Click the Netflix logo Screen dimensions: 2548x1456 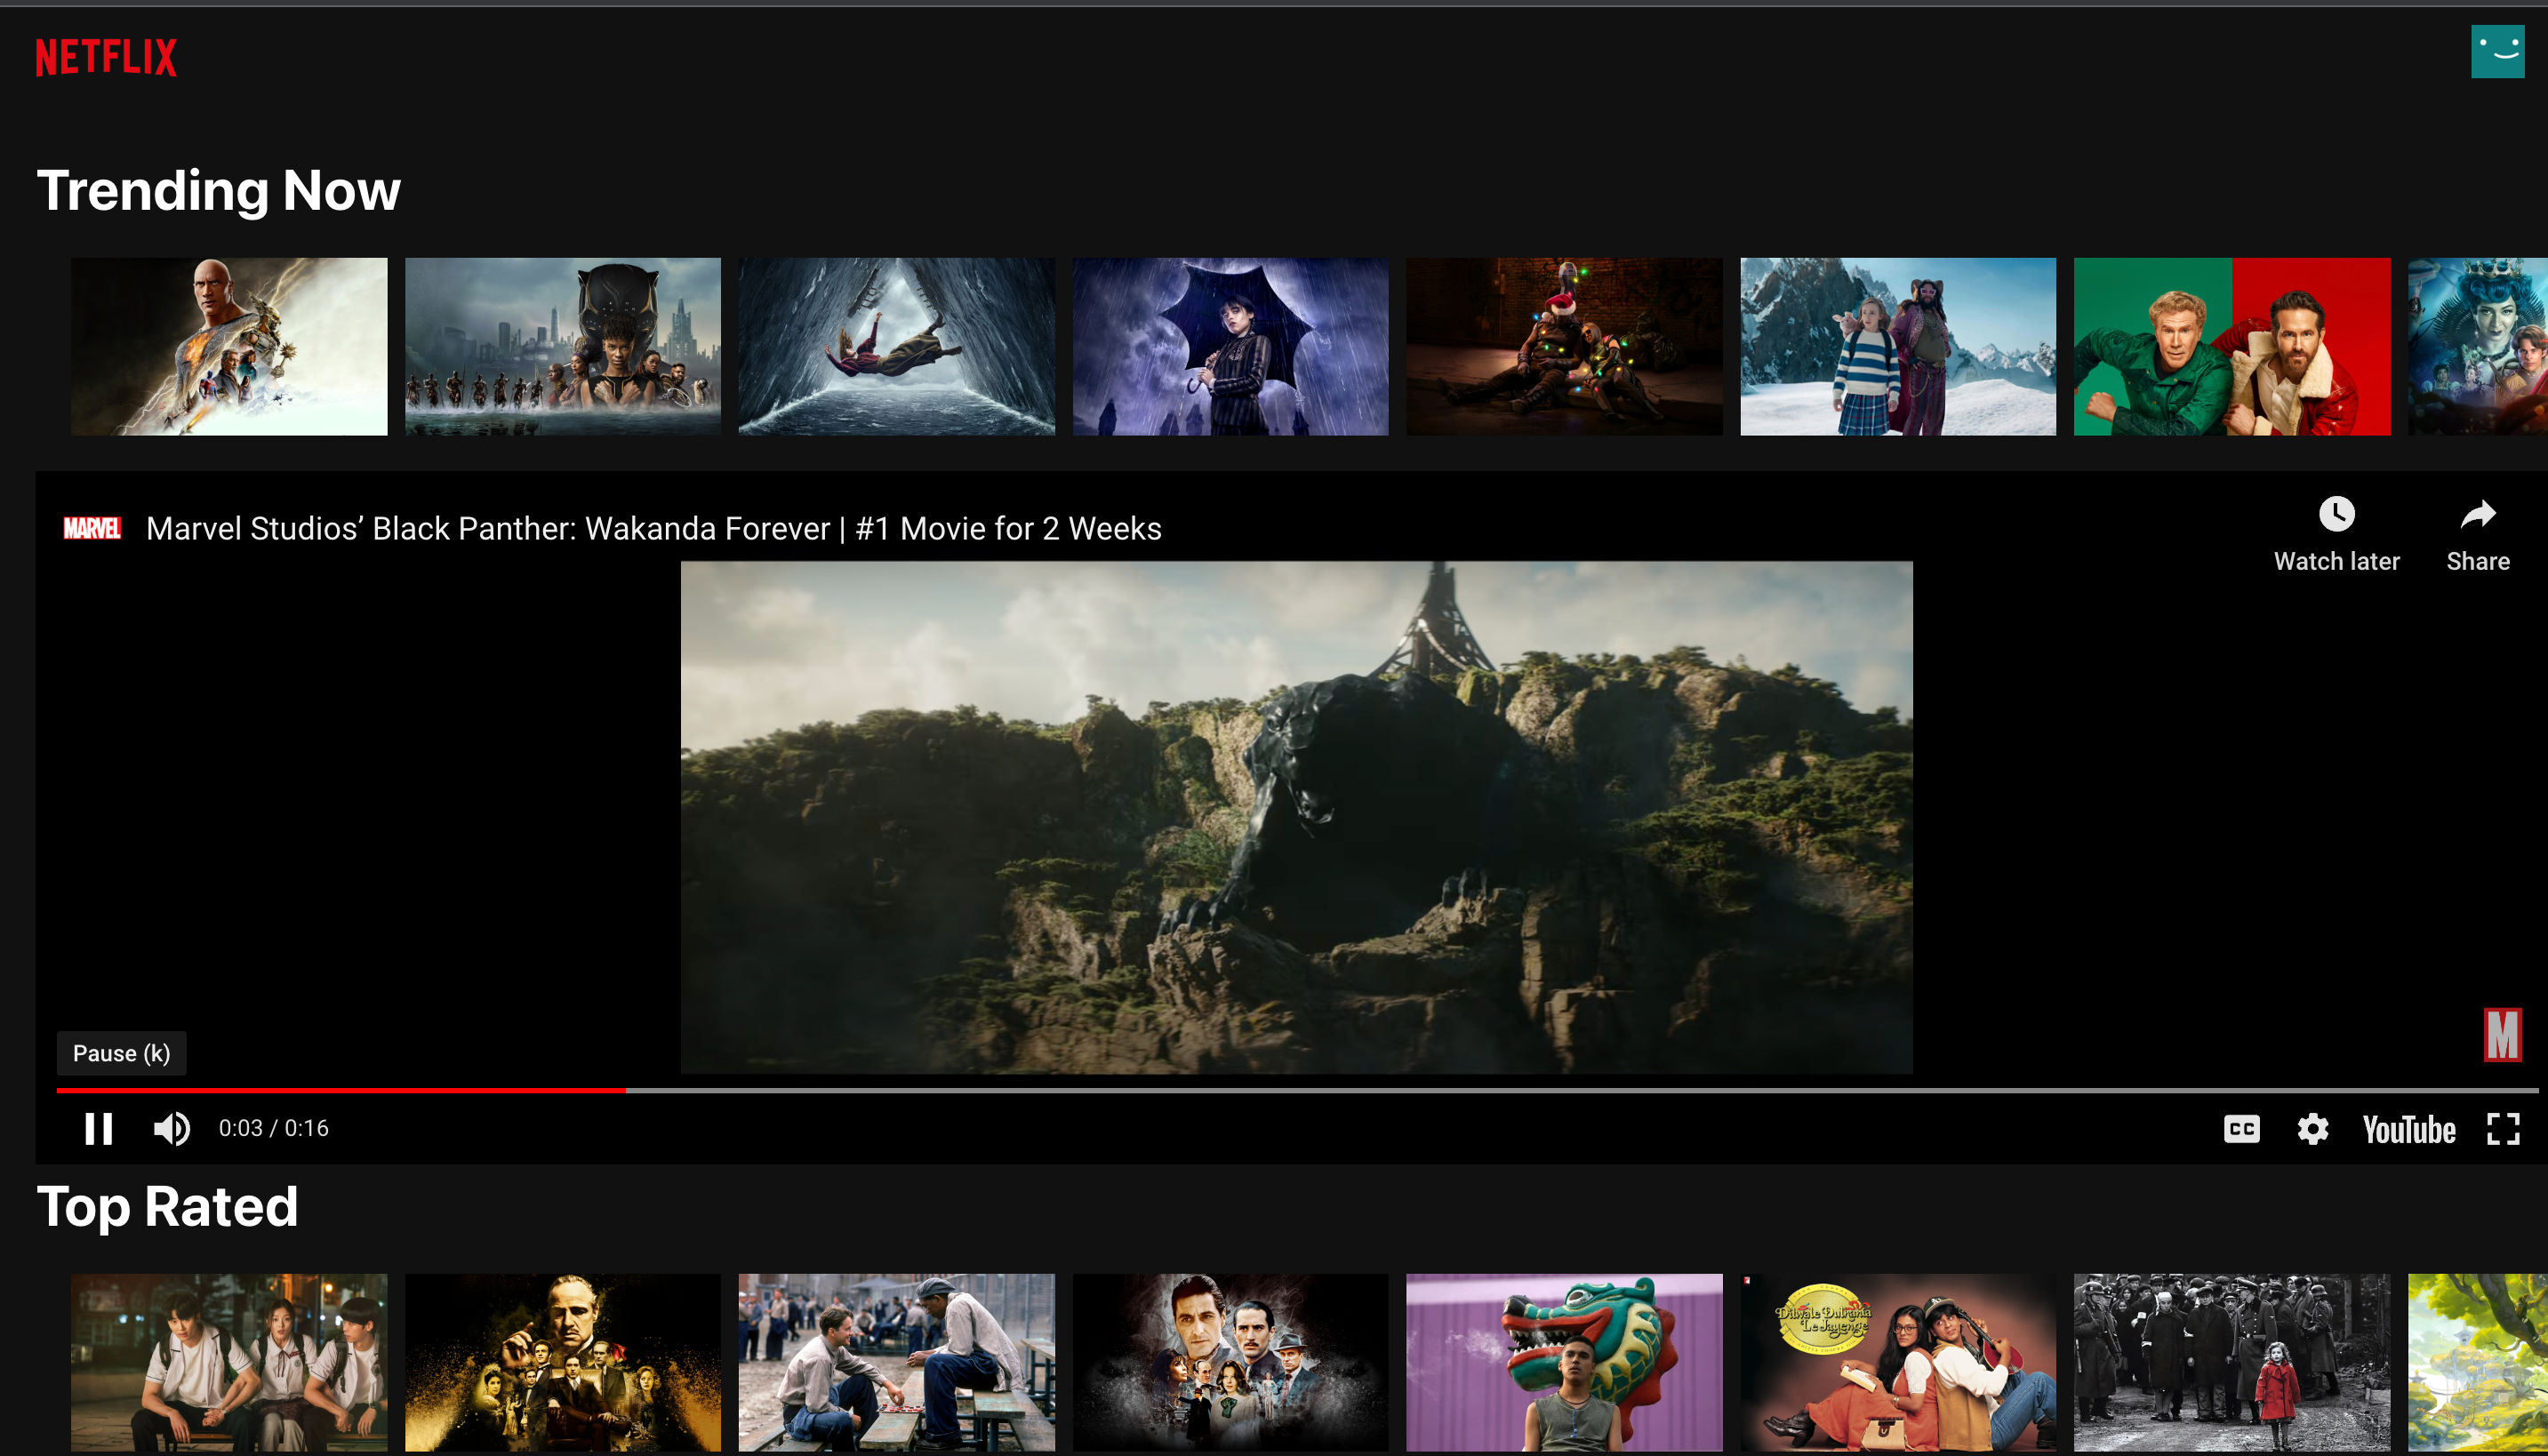click(x=106, y=57)
